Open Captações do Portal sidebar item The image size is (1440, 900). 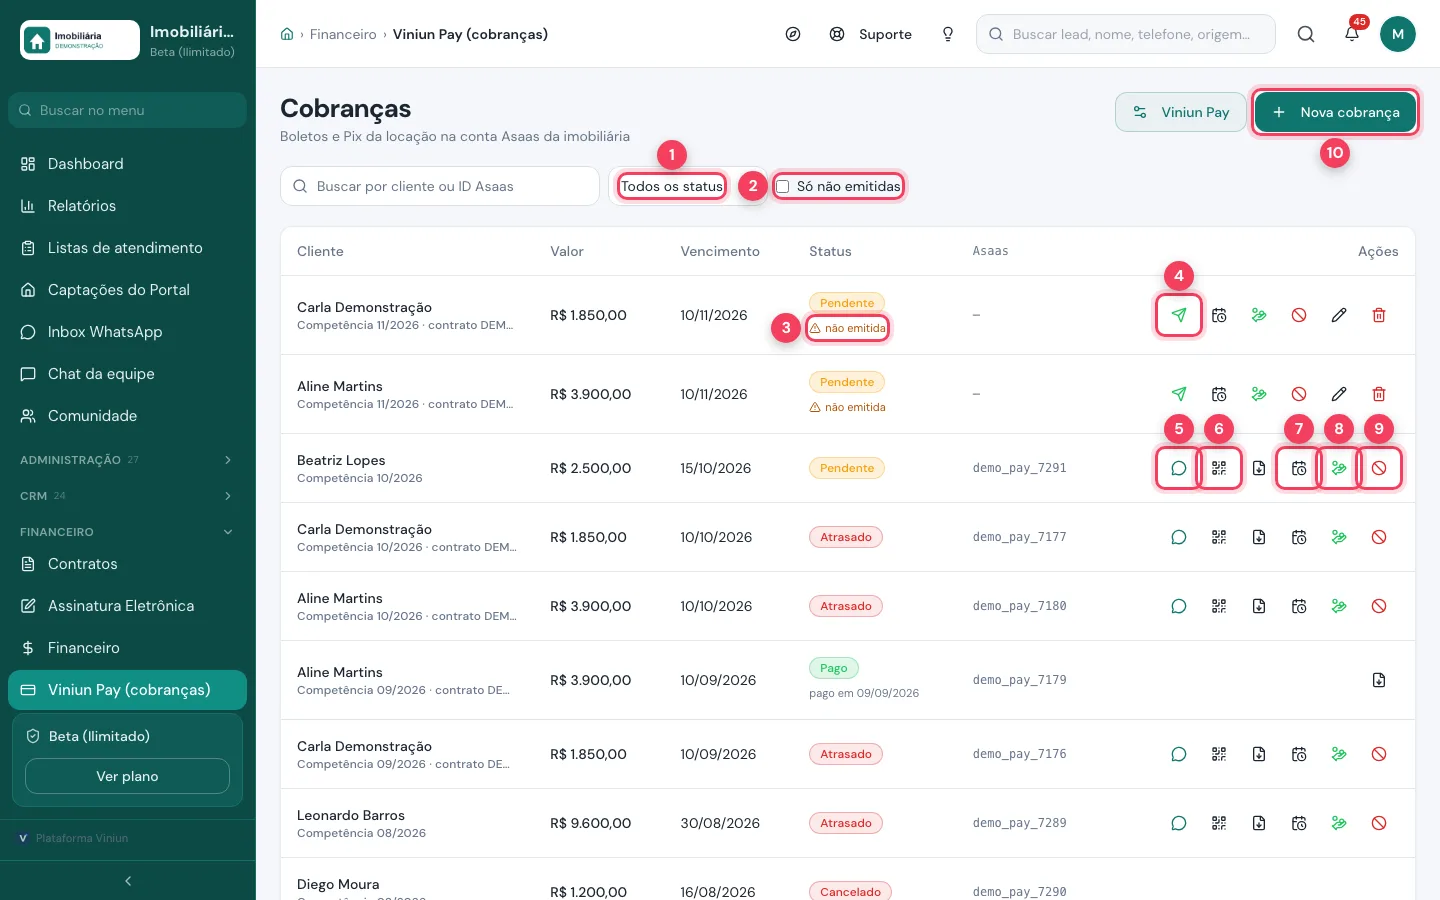point(128,290)
